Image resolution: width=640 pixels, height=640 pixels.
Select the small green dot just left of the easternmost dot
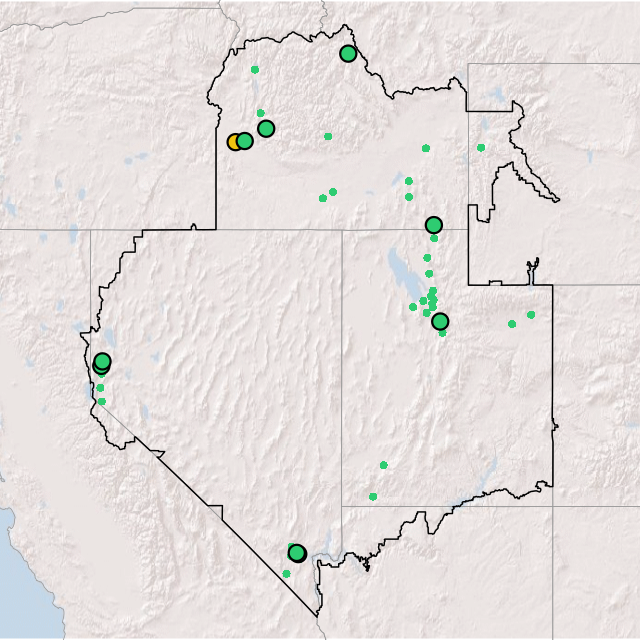[512, 324]
